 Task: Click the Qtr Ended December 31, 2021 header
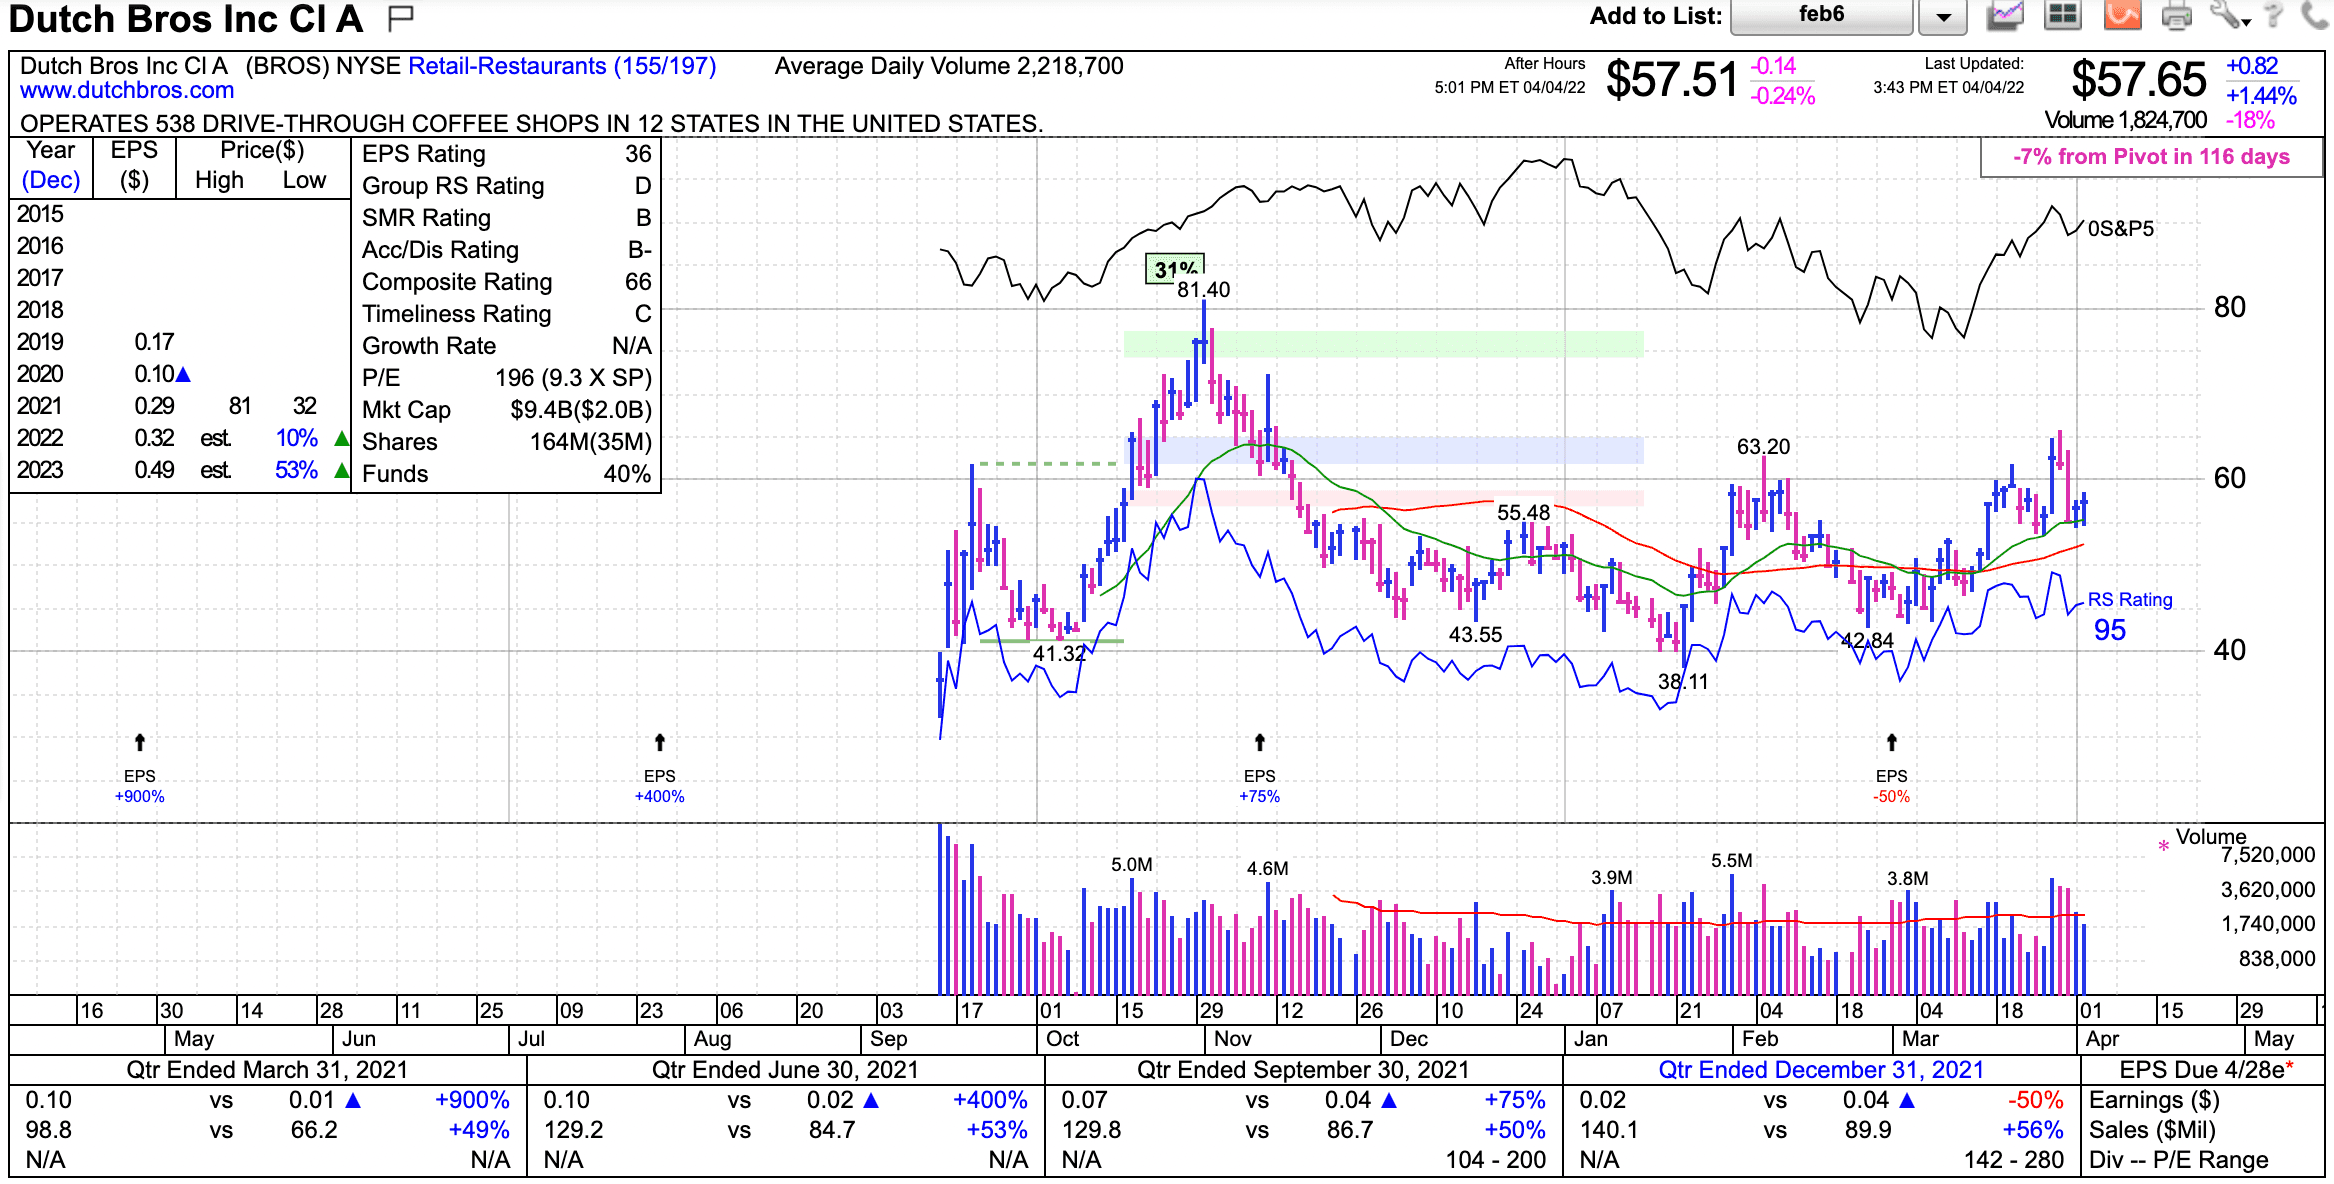[1821, 1070]
